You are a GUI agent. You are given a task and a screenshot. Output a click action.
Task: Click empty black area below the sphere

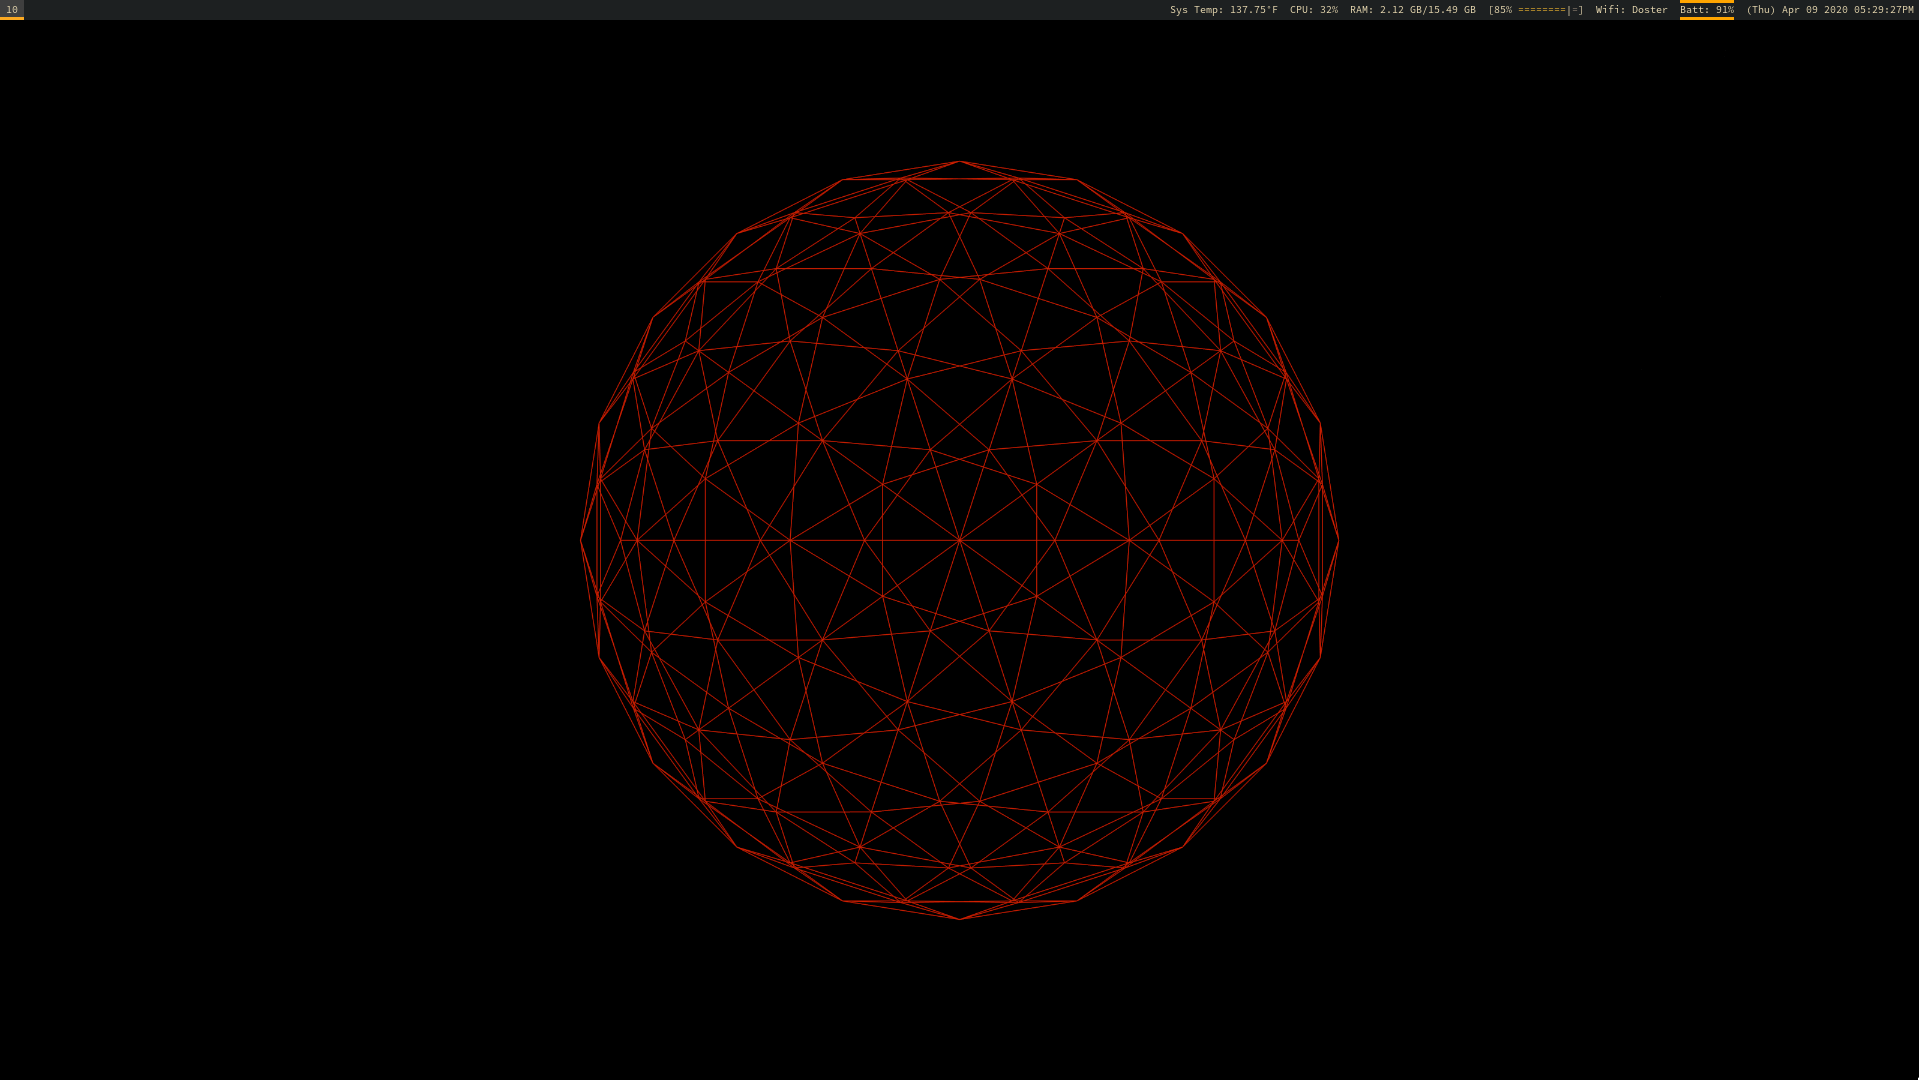pos(960,1000)
